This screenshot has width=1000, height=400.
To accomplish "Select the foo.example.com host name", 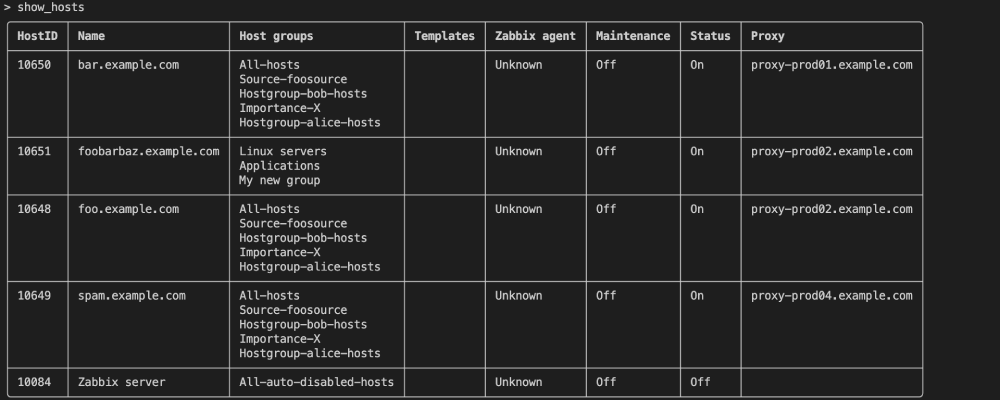I will click(128, 210).
